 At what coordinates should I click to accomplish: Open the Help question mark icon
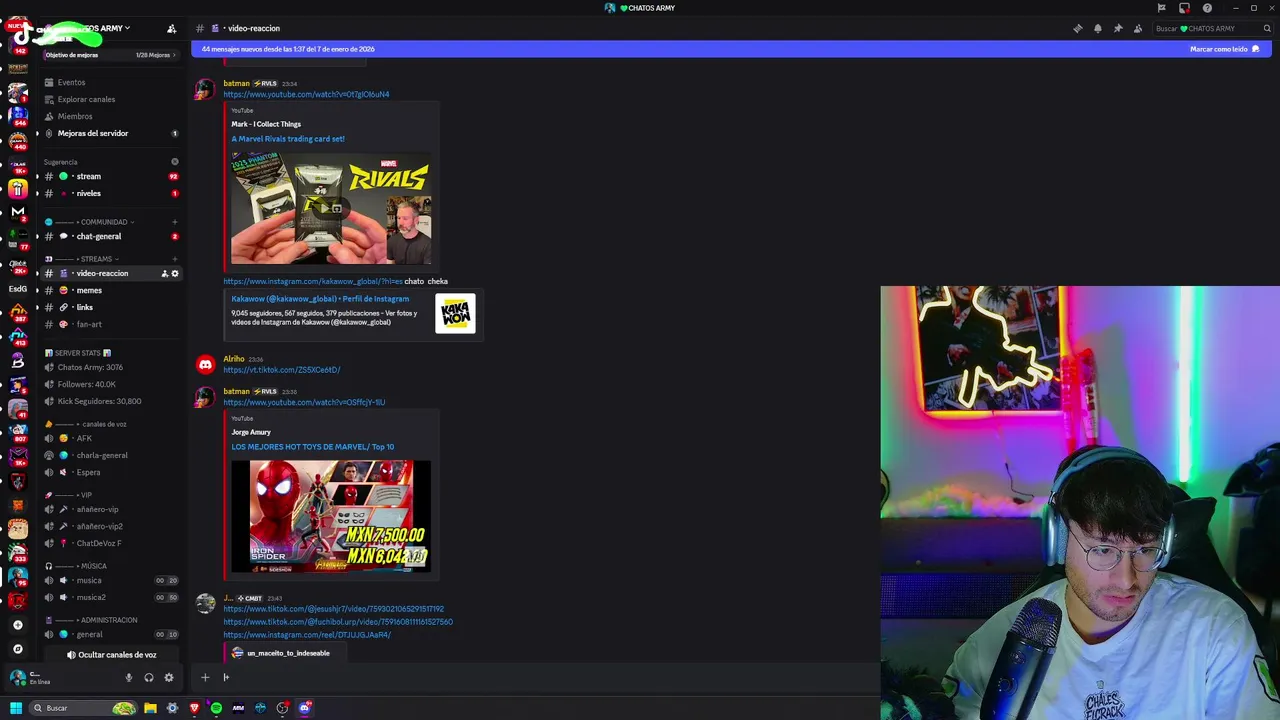coord(1207,8)
